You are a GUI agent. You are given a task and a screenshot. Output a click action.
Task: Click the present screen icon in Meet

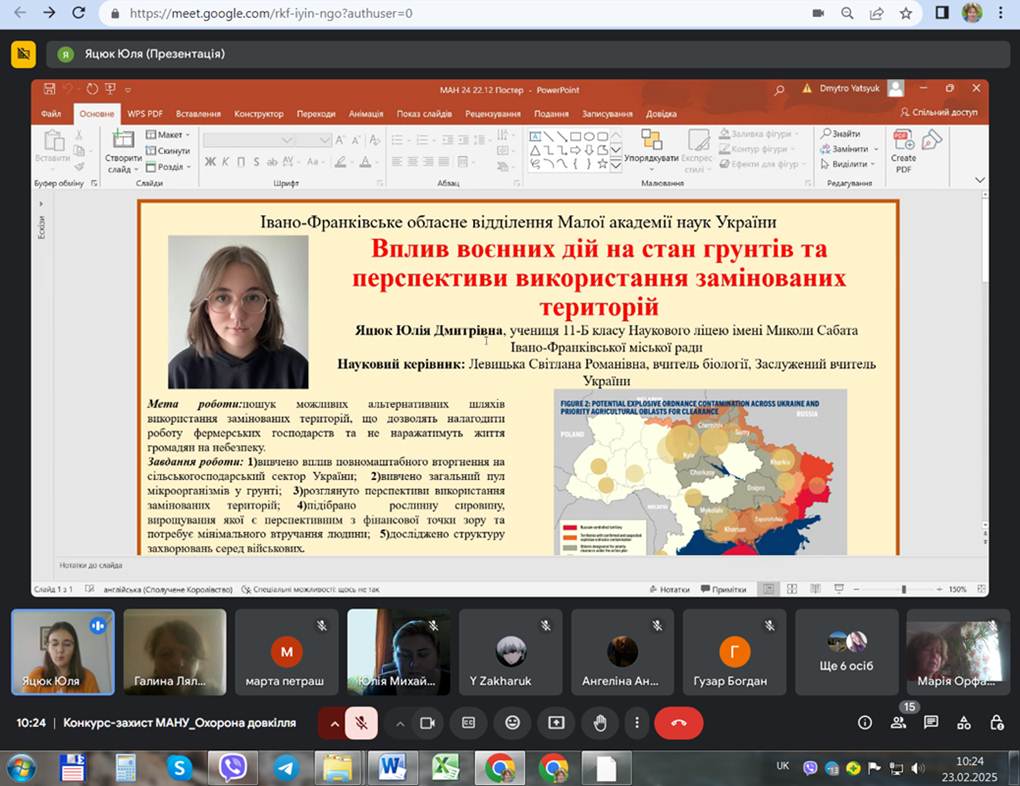[557, 722]
